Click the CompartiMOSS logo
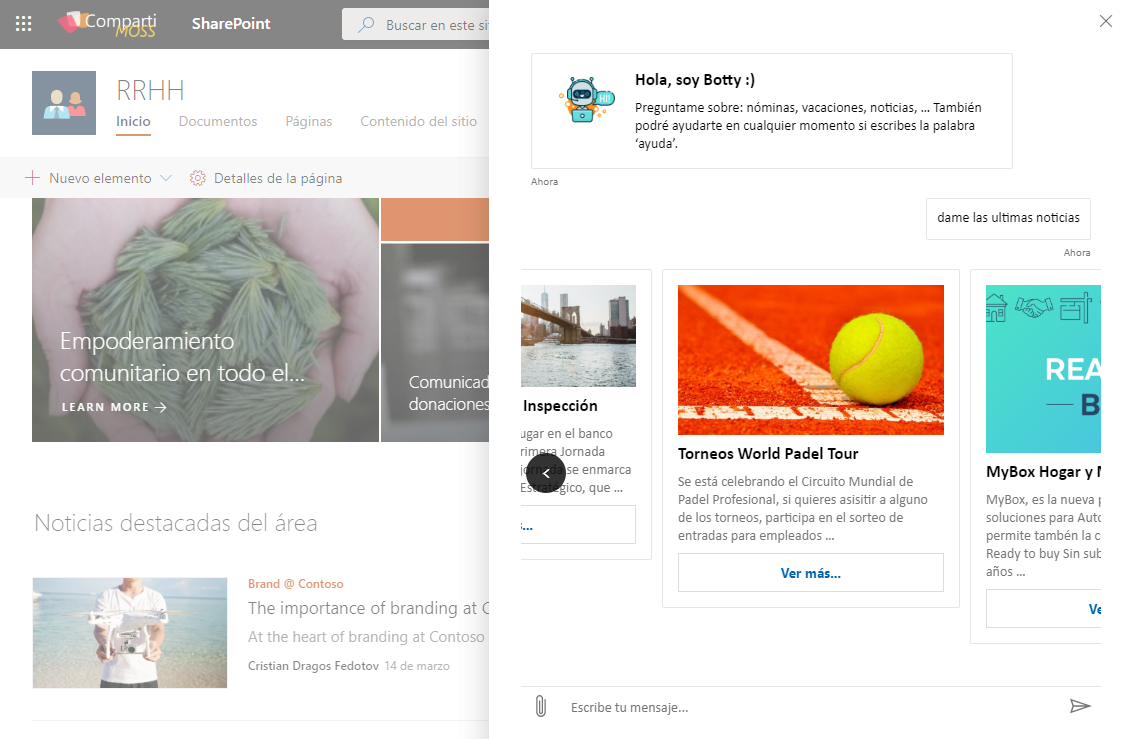This screenshot has width=1126, height=739. coord(107,24)
